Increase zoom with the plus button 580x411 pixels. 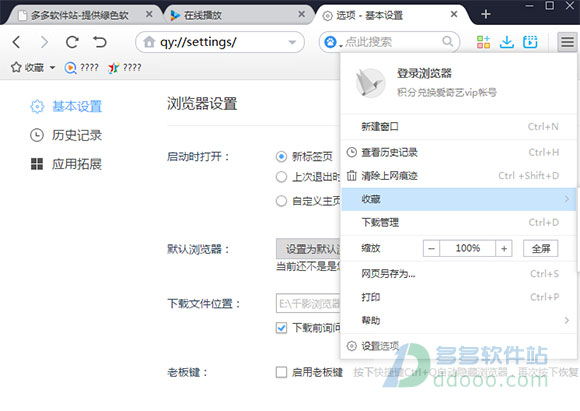pos(504,248)
